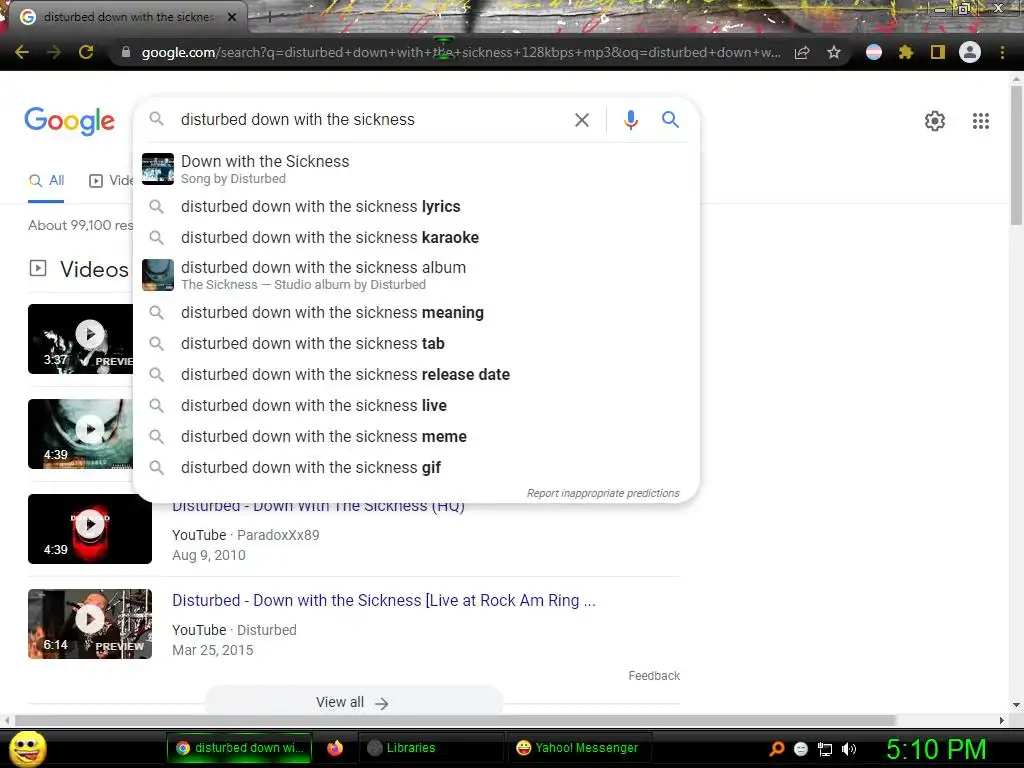Image resolution: width=1024 pixels, height=768 pixels.
Task: Choose the tab suggestion
Action: coord(416,344)
